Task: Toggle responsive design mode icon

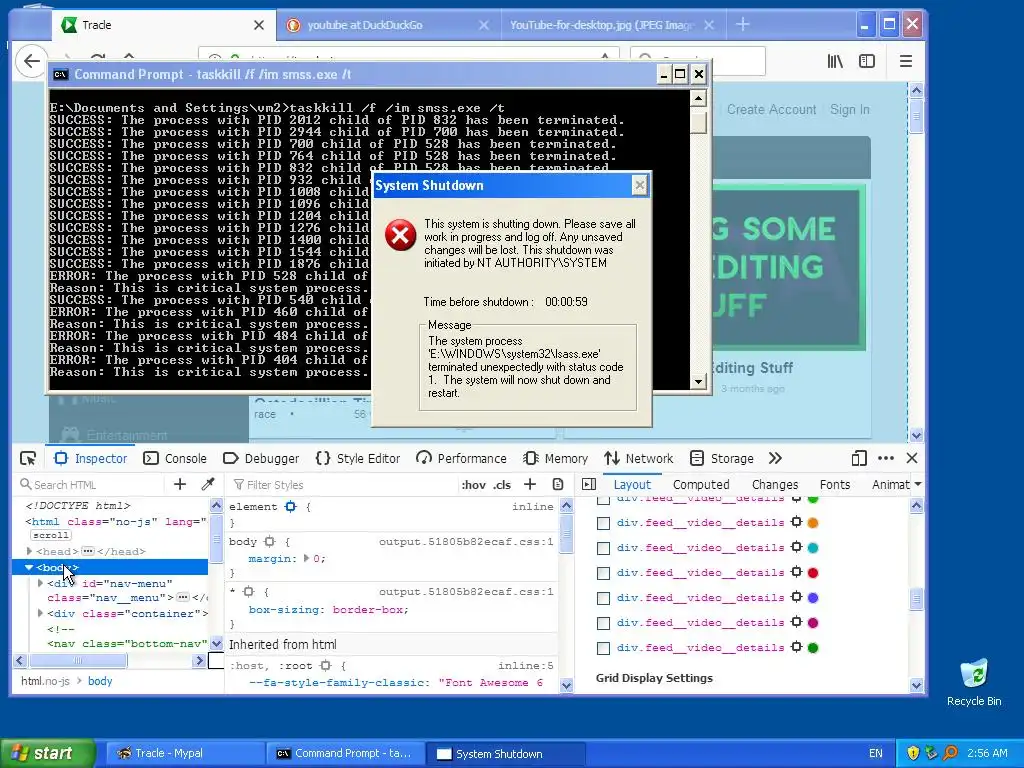Action: pos(859,458)
